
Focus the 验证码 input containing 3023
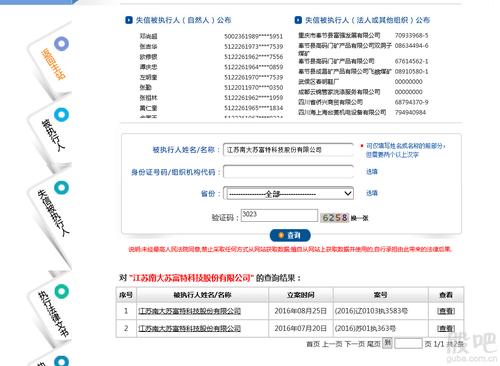(279, 215)
